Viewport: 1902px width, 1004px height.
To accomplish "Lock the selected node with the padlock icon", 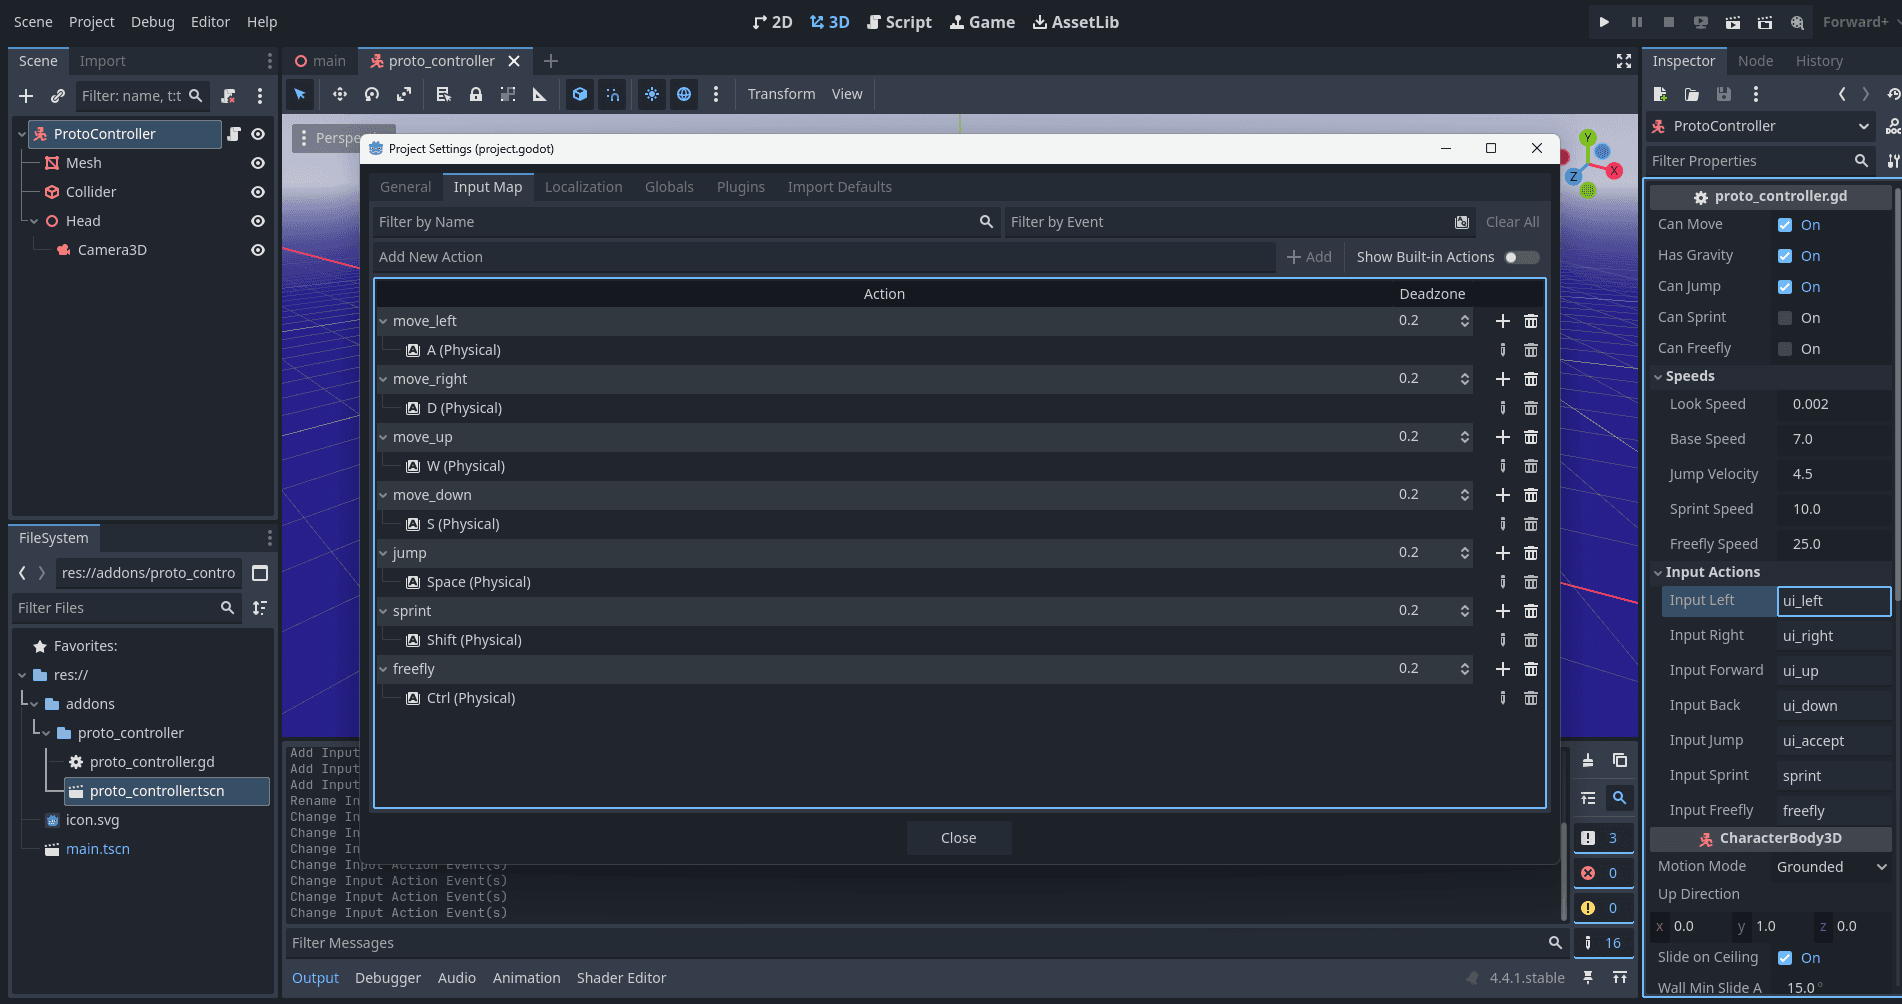I will 476,94.
